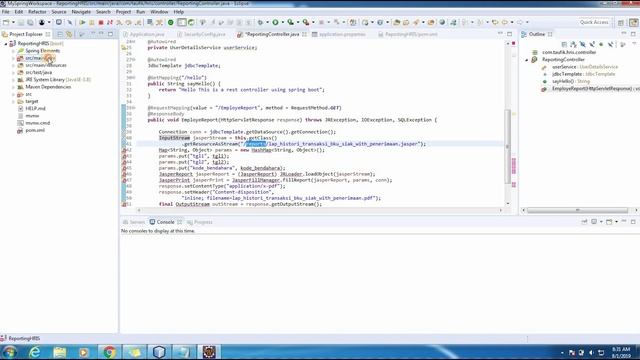
Task: Click the VirtualBox cube taskbar icon
Action: pyautogui.click(x=159, y=352)
